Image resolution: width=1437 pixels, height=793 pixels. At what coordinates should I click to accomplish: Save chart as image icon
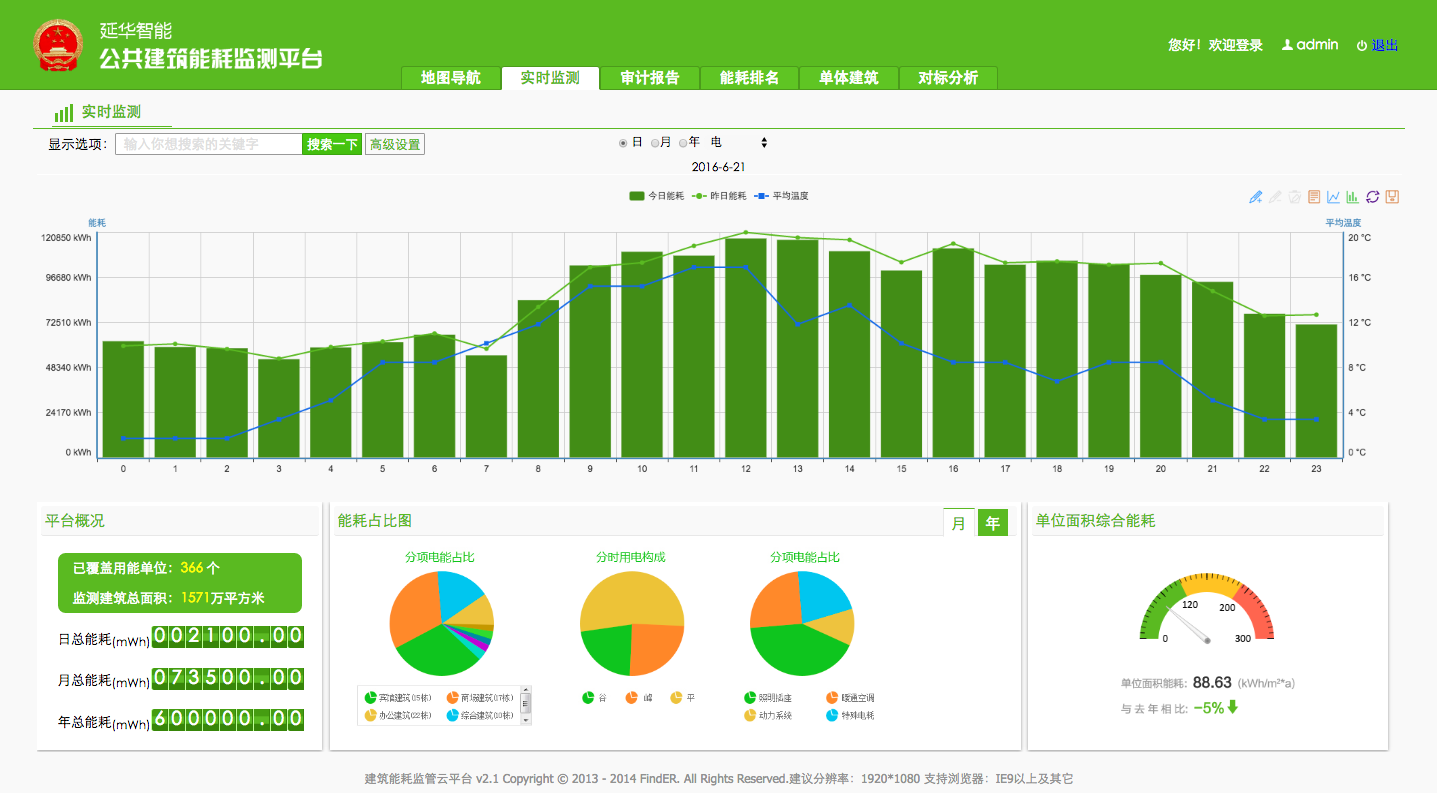[x=1392, y=197]
